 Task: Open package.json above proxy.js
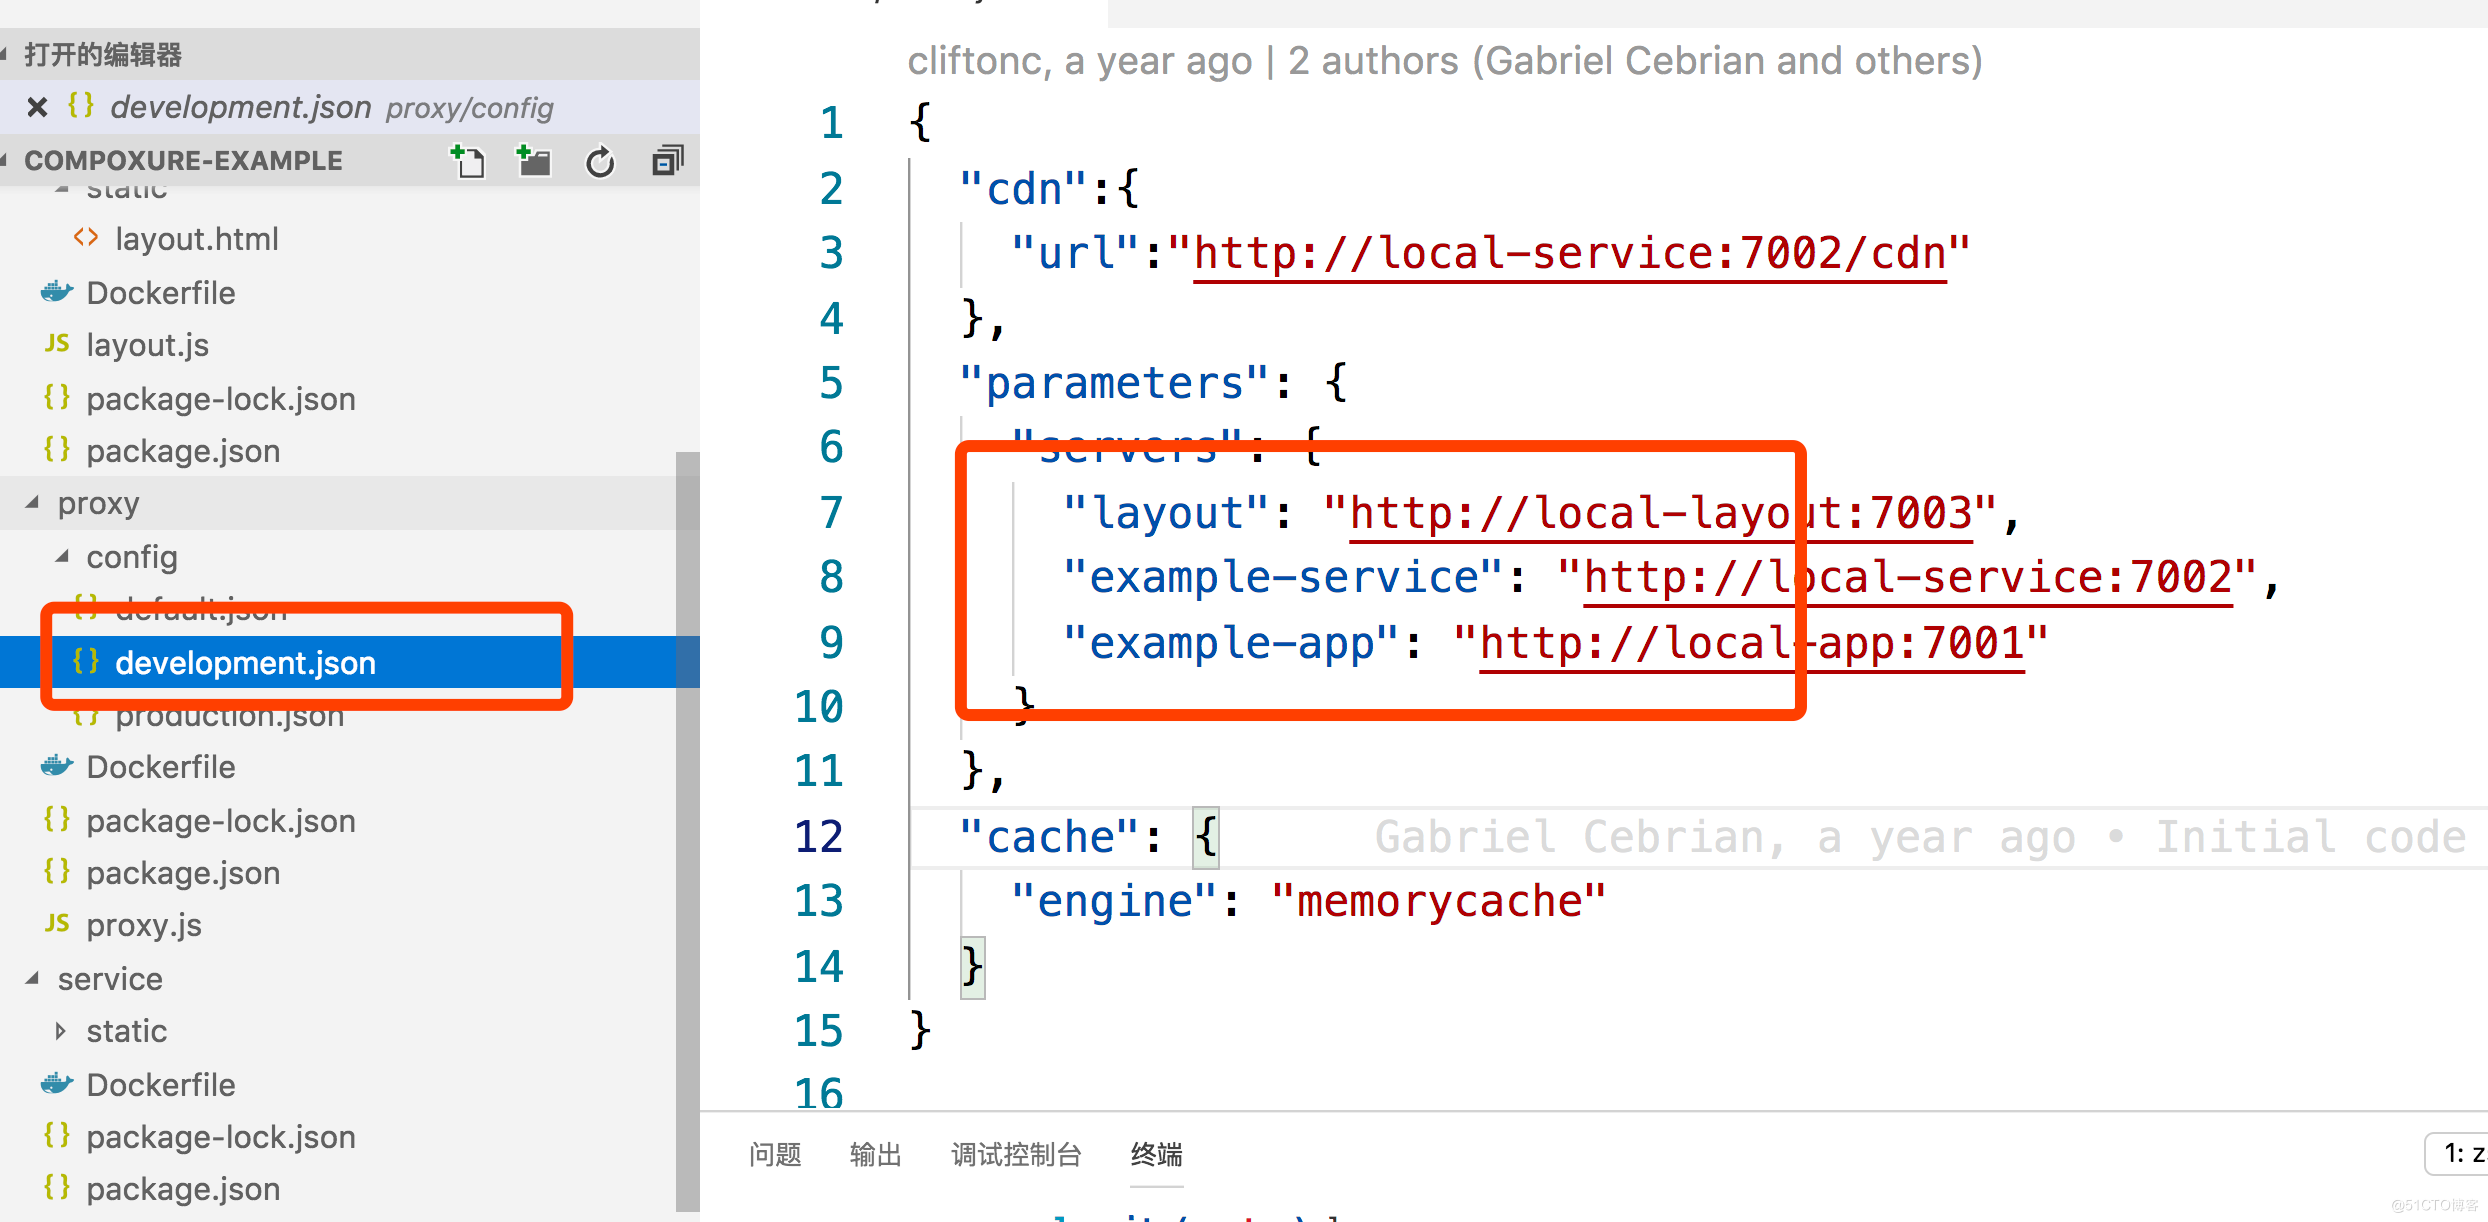183,873
